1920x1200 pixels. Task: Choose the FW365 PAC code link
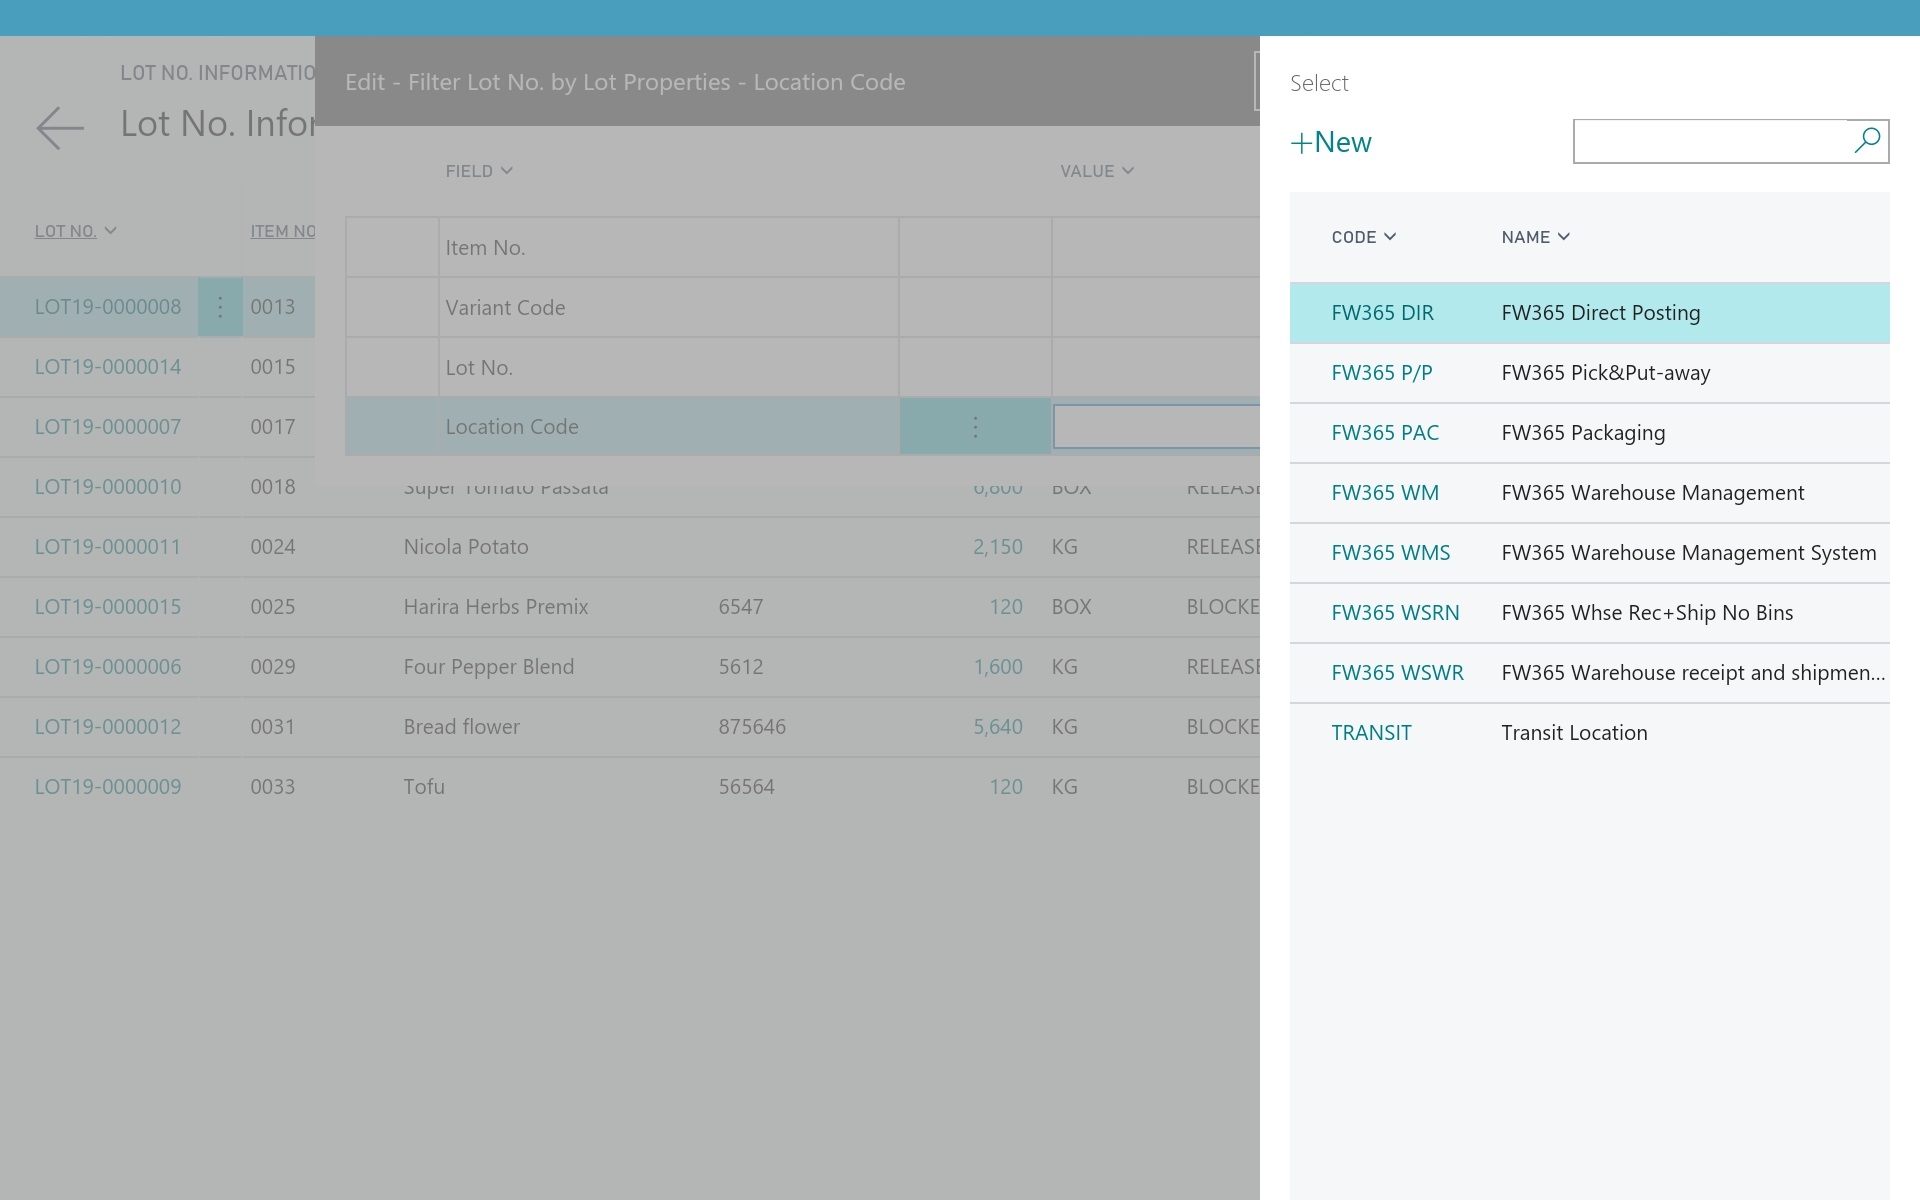pos(1384,433)
